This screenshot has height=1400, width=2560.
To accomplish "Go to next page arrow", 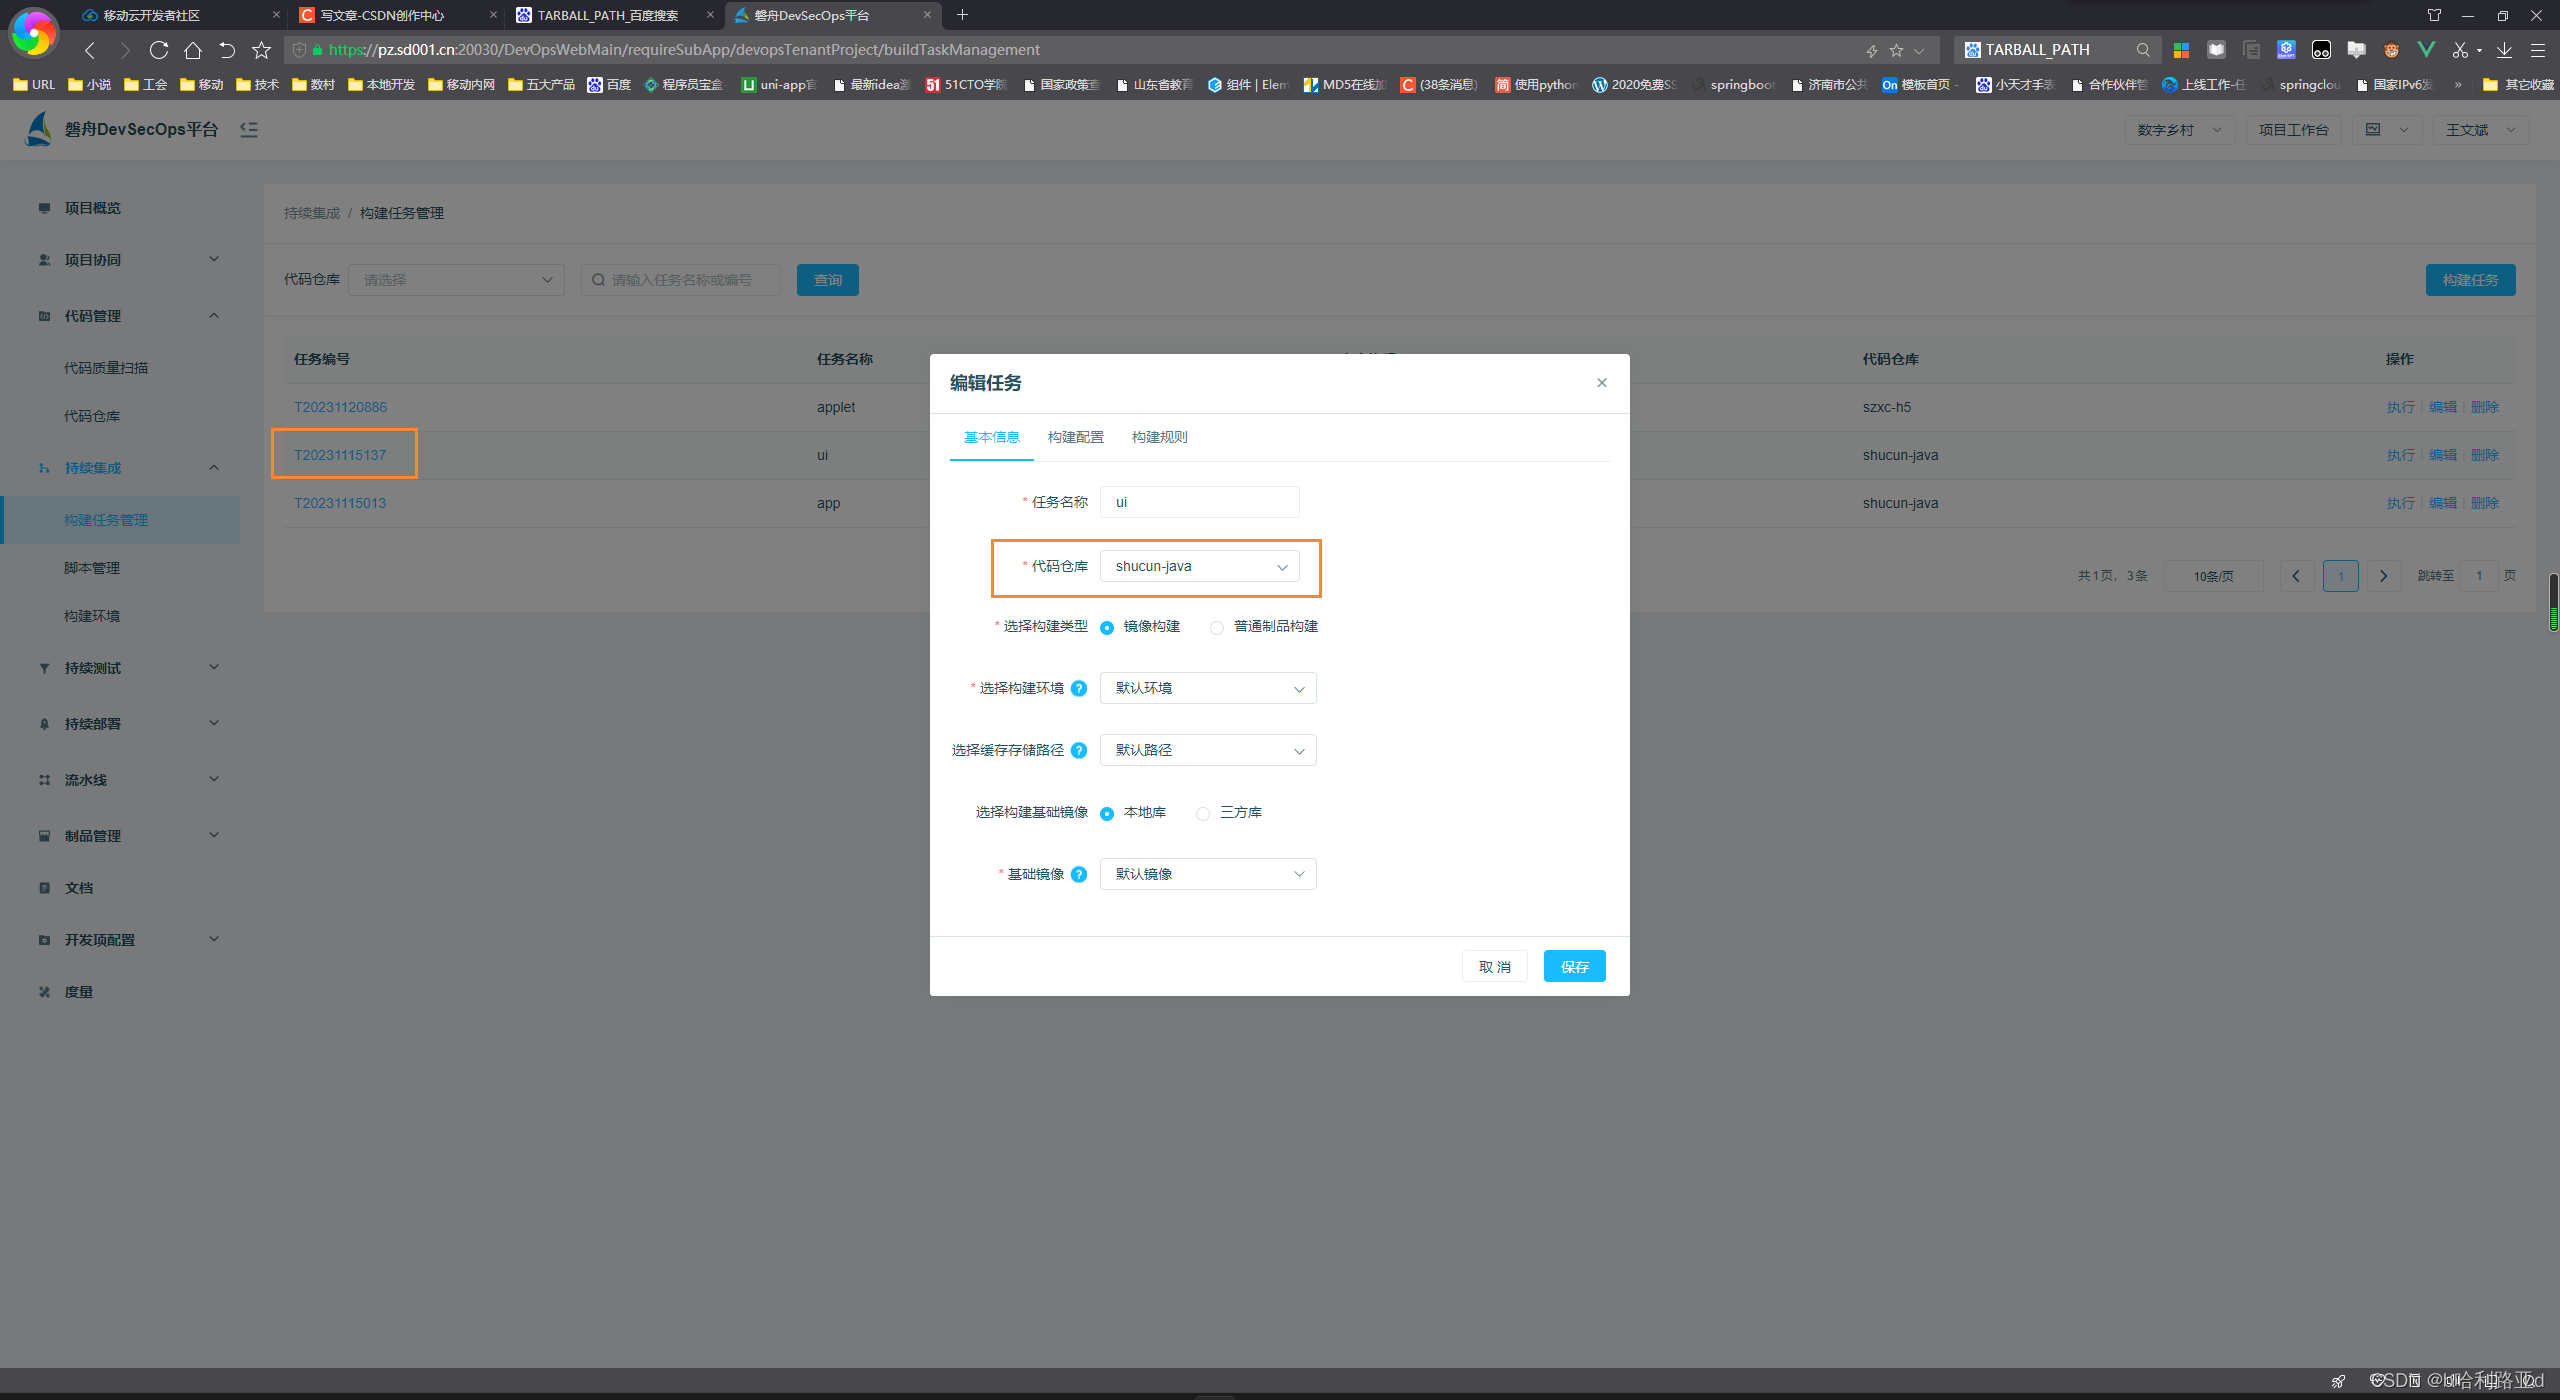I will (x=2383, y=576).
